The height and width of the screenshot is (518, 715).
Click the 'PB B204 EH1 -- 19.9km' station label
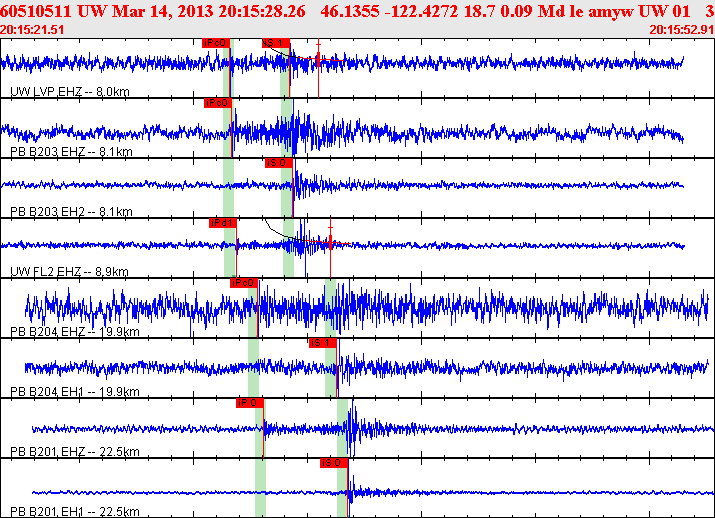coord(75,392)
